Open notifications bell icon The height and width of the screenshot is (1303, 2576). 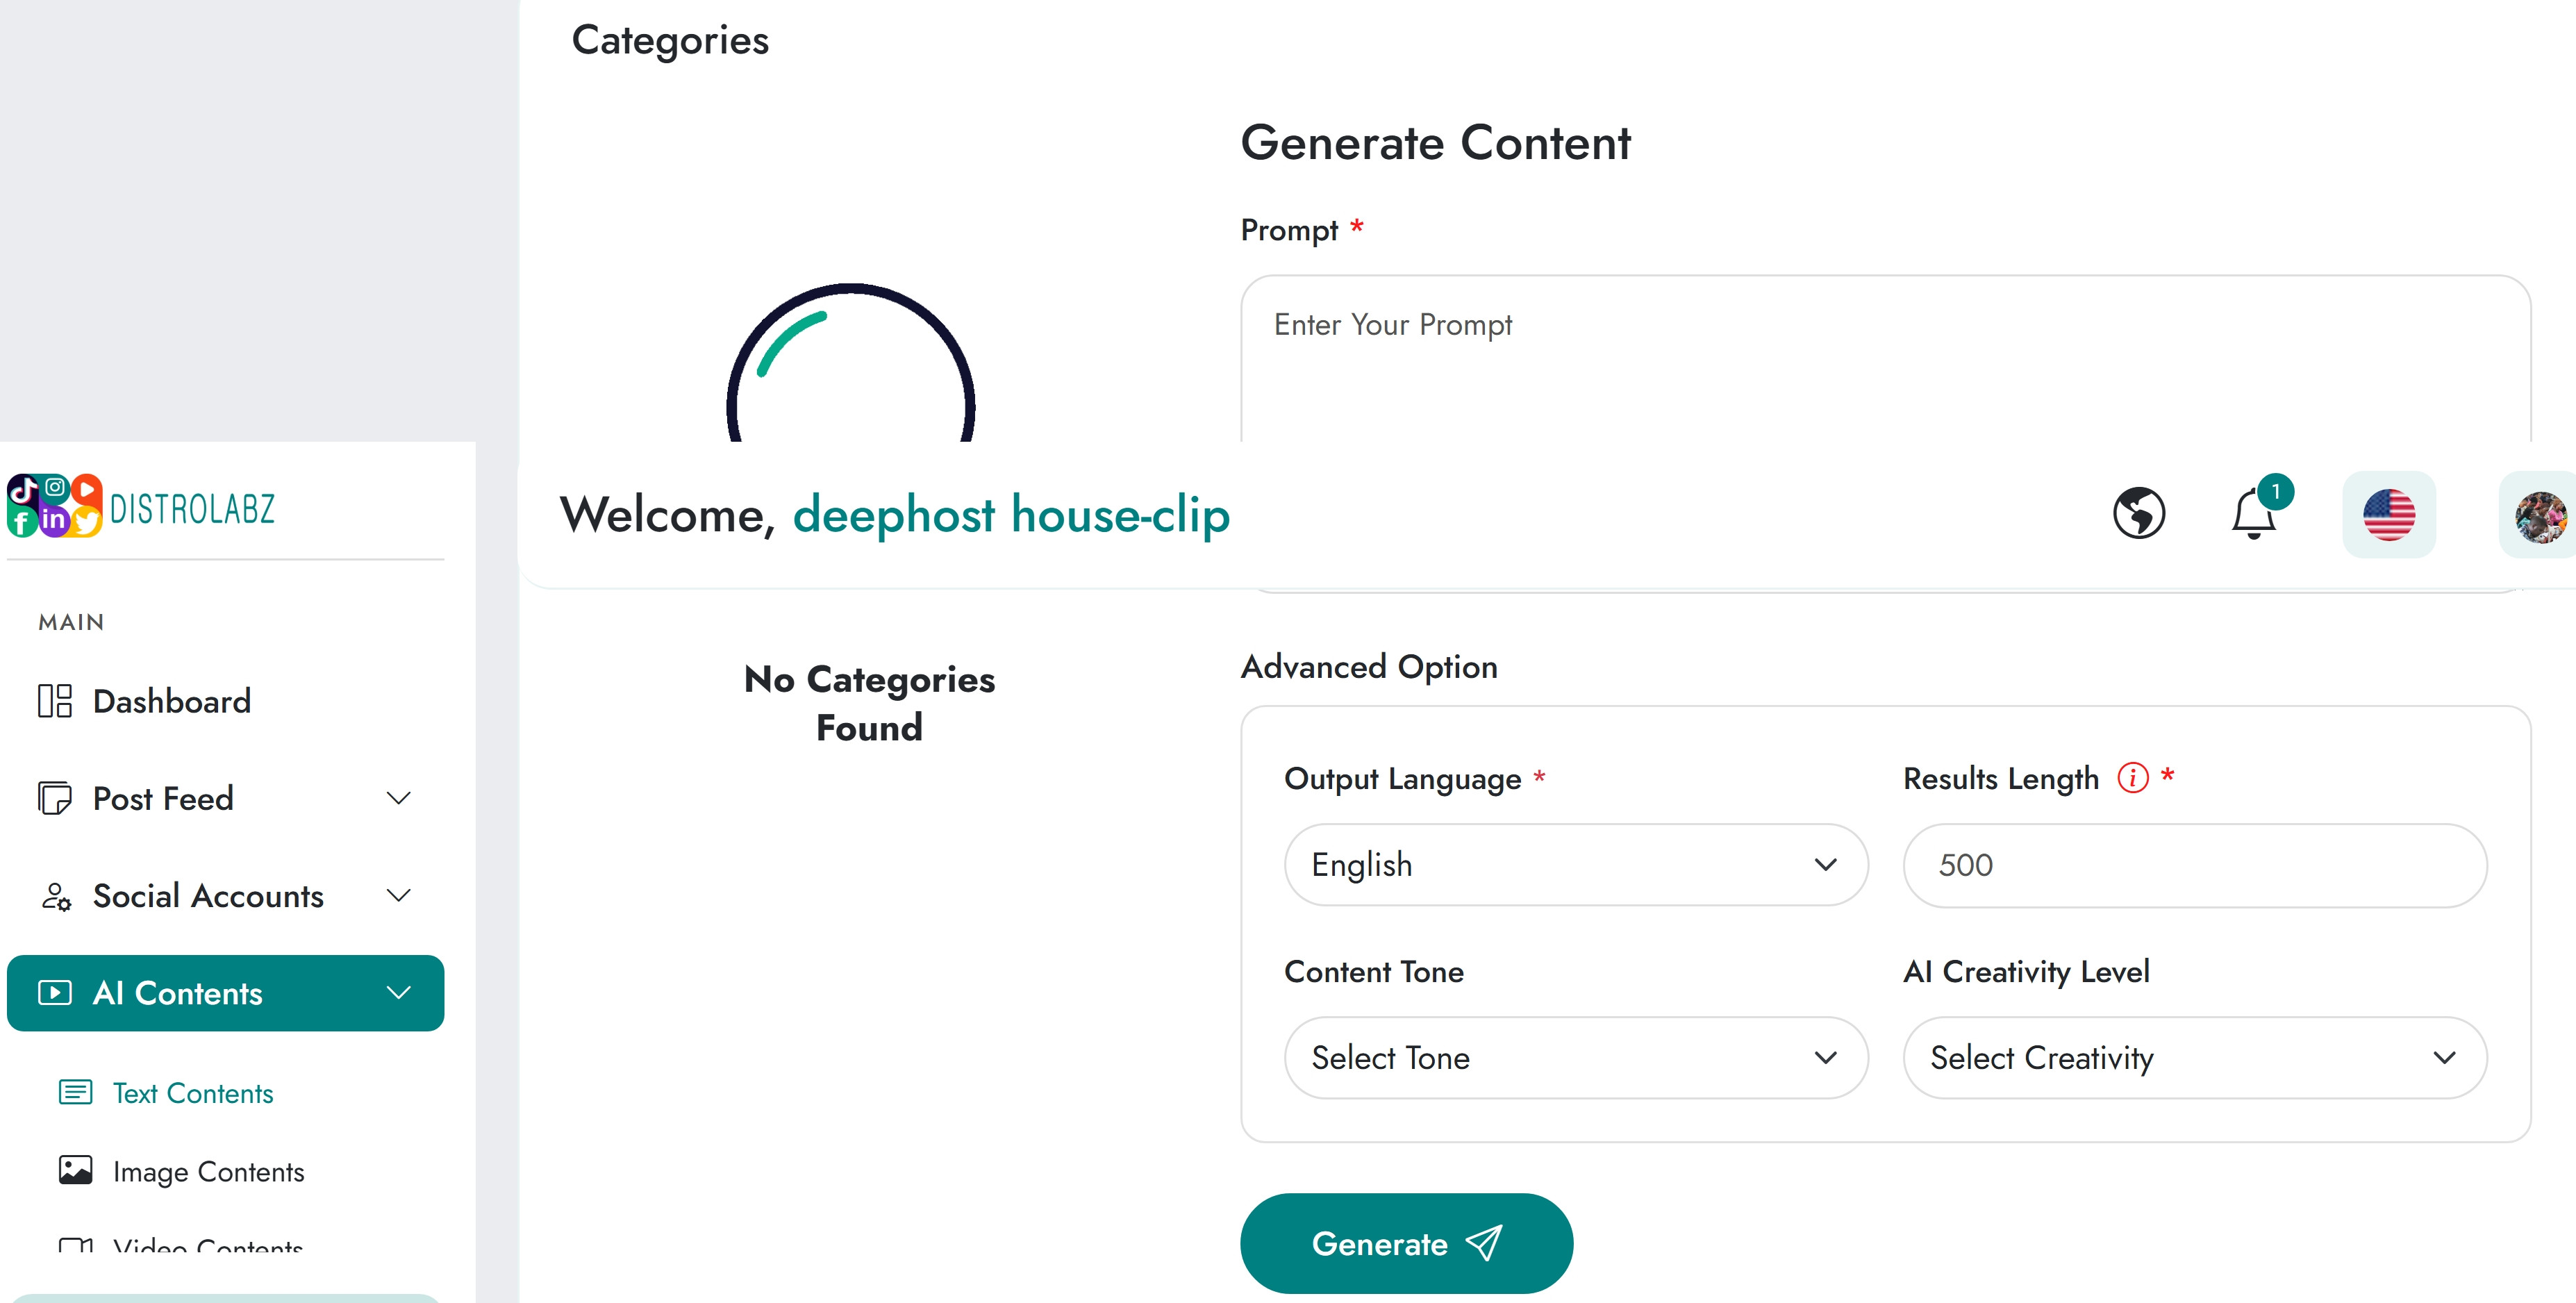(x=2253, y=514)
